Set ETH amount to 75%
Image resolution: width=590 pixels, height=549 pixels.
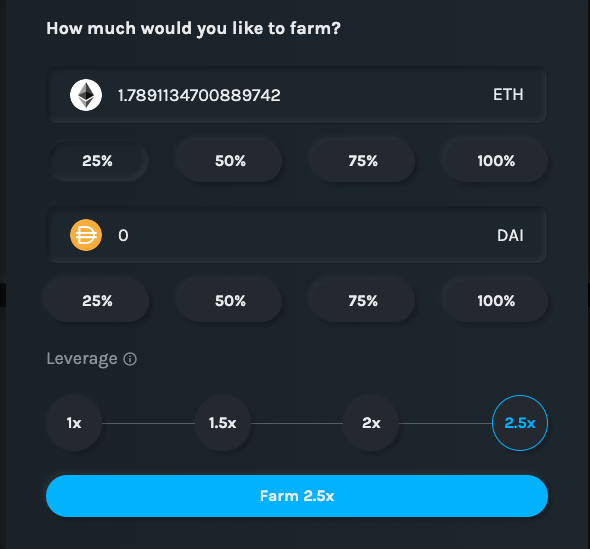coord(363,161)
